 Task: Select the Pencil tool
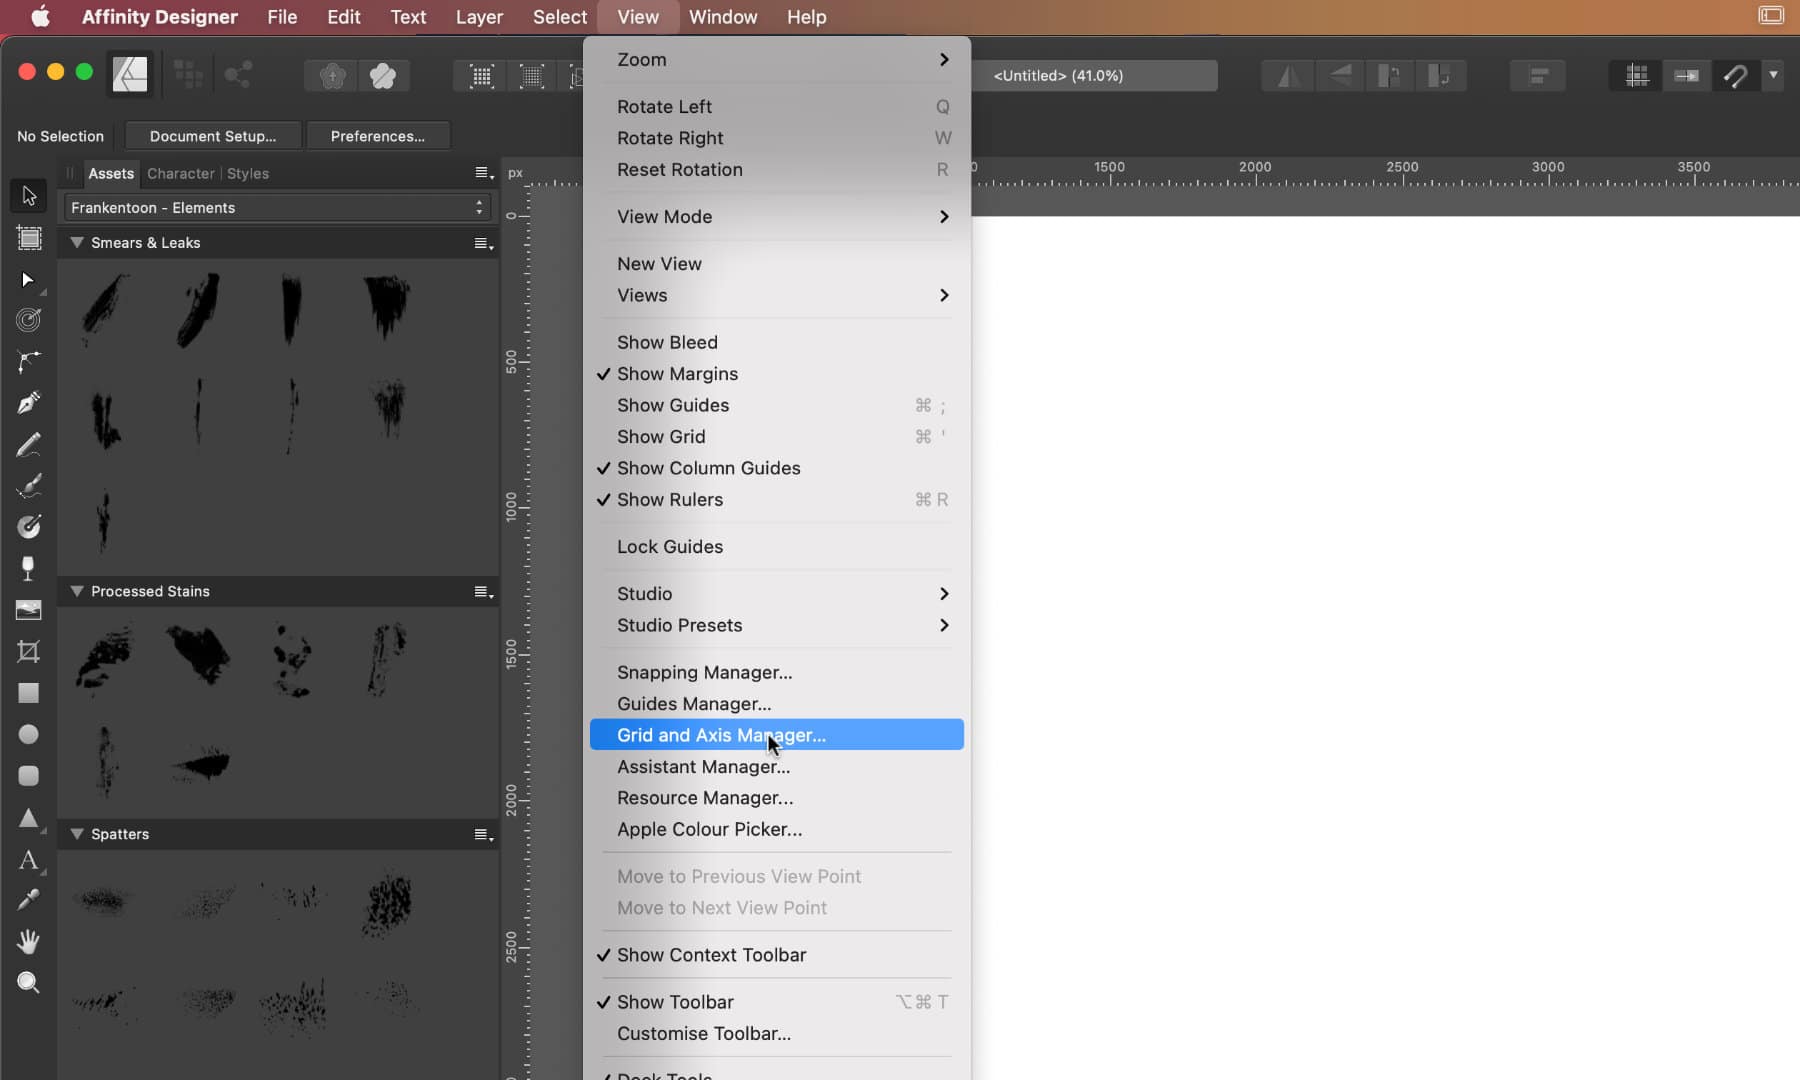point(28,445)
